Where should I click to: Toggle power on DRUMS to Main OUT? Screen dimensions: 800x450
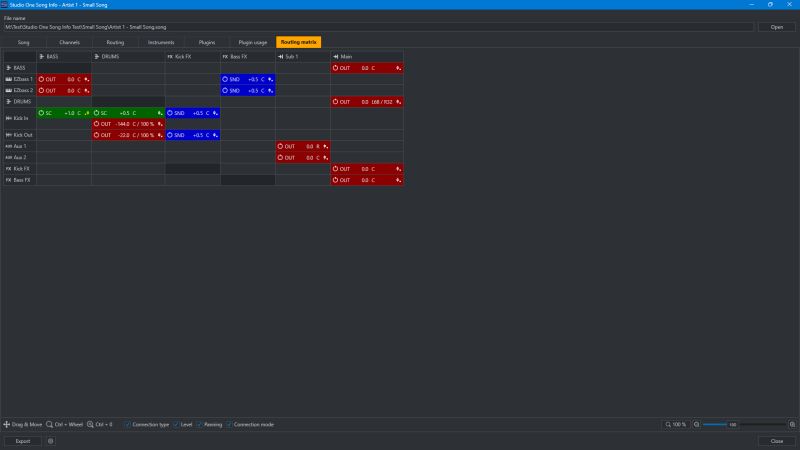335,102
